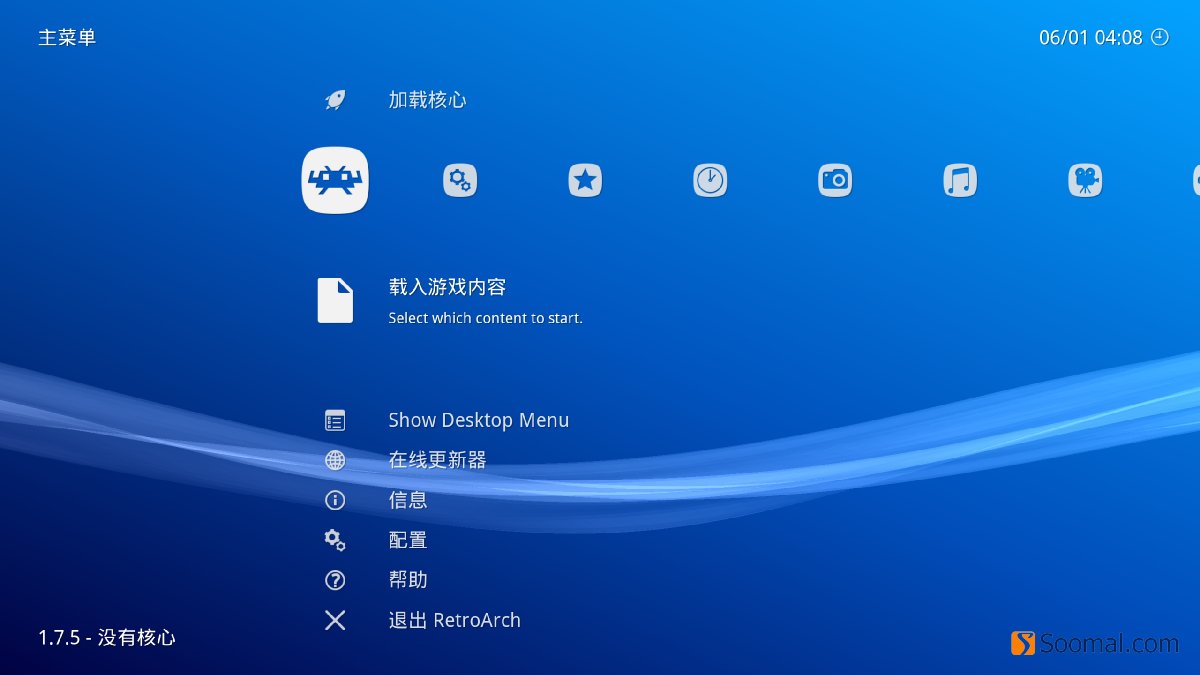Screen dimensions: 1200x675
Task: Select the Load Core rocket icon
Action: click(335, 99)
